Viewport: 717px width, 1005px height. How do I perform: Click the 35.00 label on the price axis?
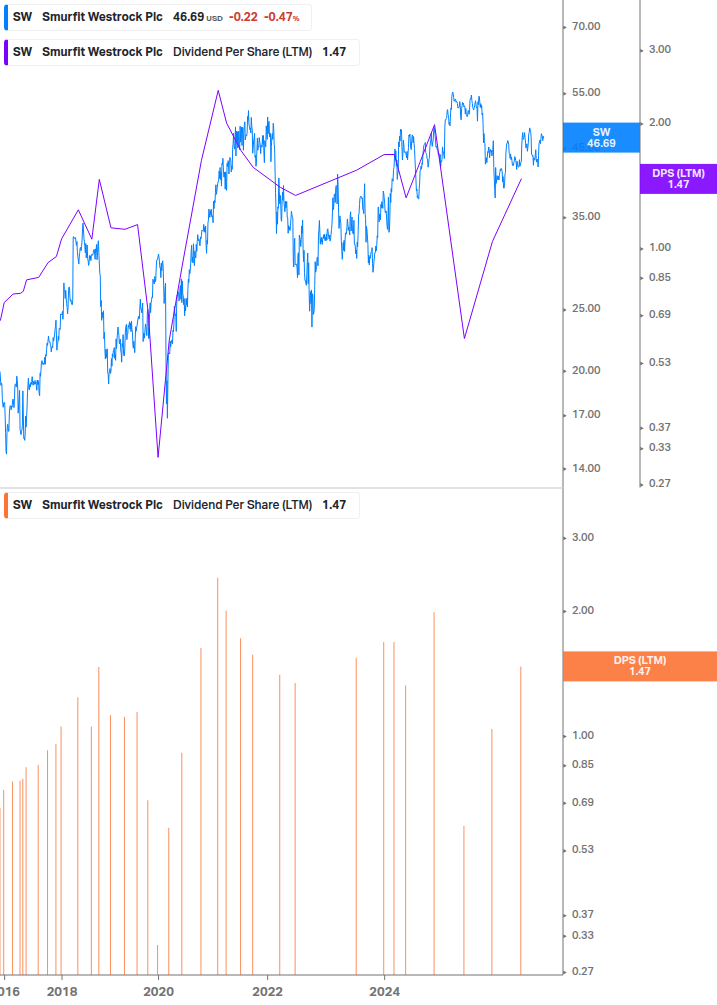click(586, 217)
